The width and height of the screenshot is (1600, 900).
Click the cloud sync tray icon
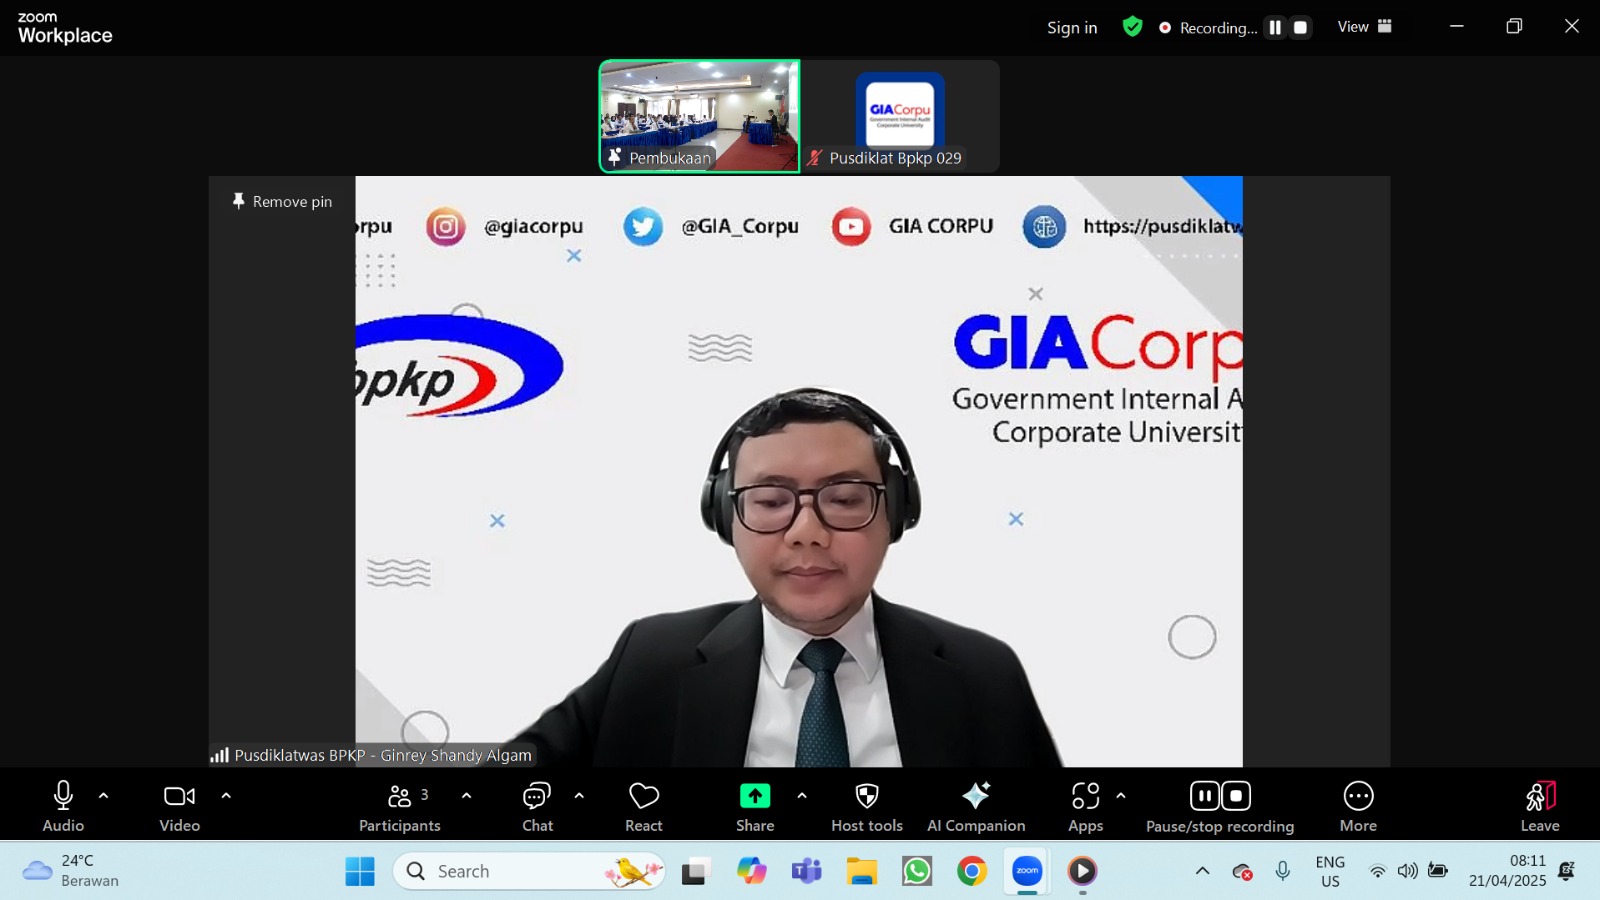(1242, 871)
